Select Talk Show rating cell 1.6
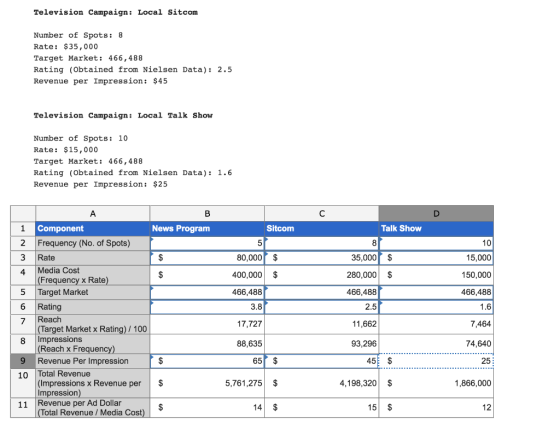This screenshot has height=423, width=560. 436,307
